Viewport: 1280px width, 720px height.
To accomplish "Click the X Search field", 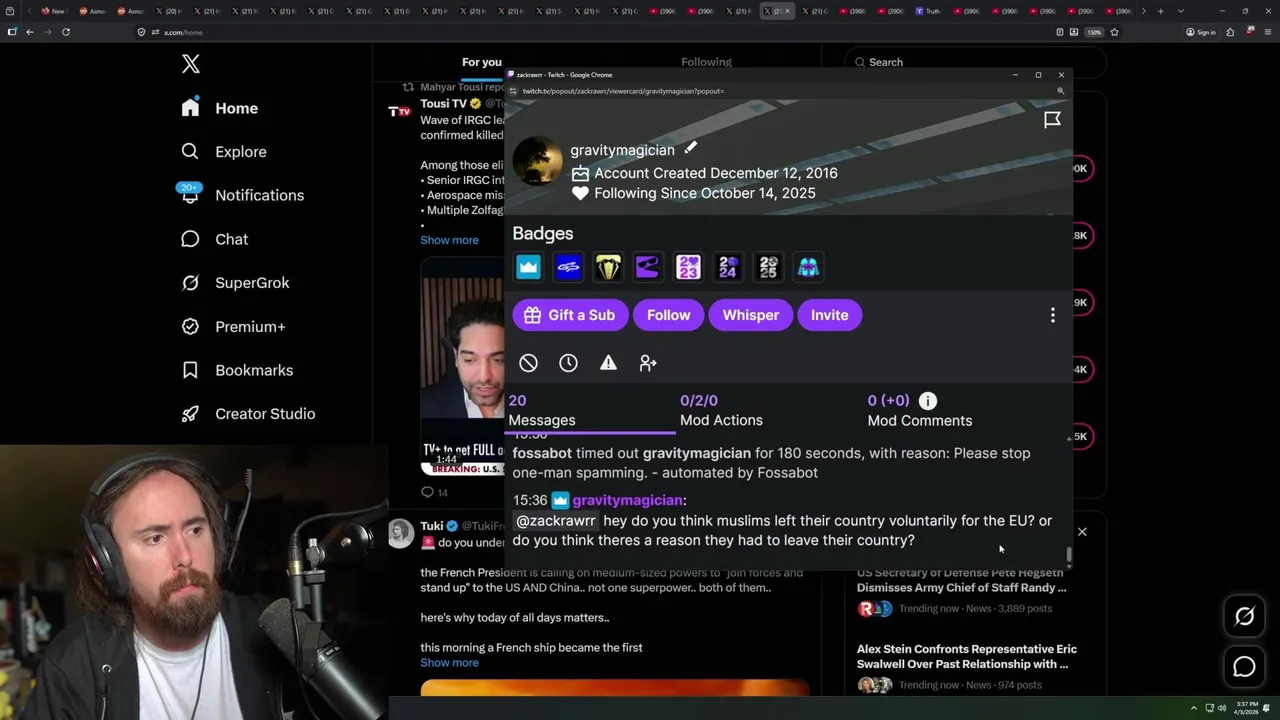I will point(975,62).
